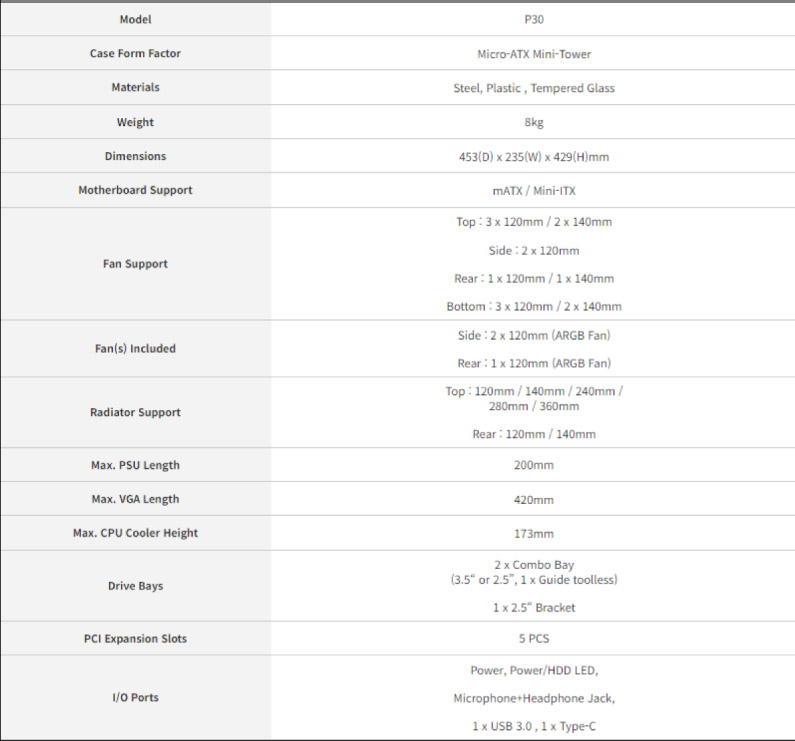The width and height of the screenshot is (795, 741).
Task: Click the Model label cell
Action: point(135,19)
